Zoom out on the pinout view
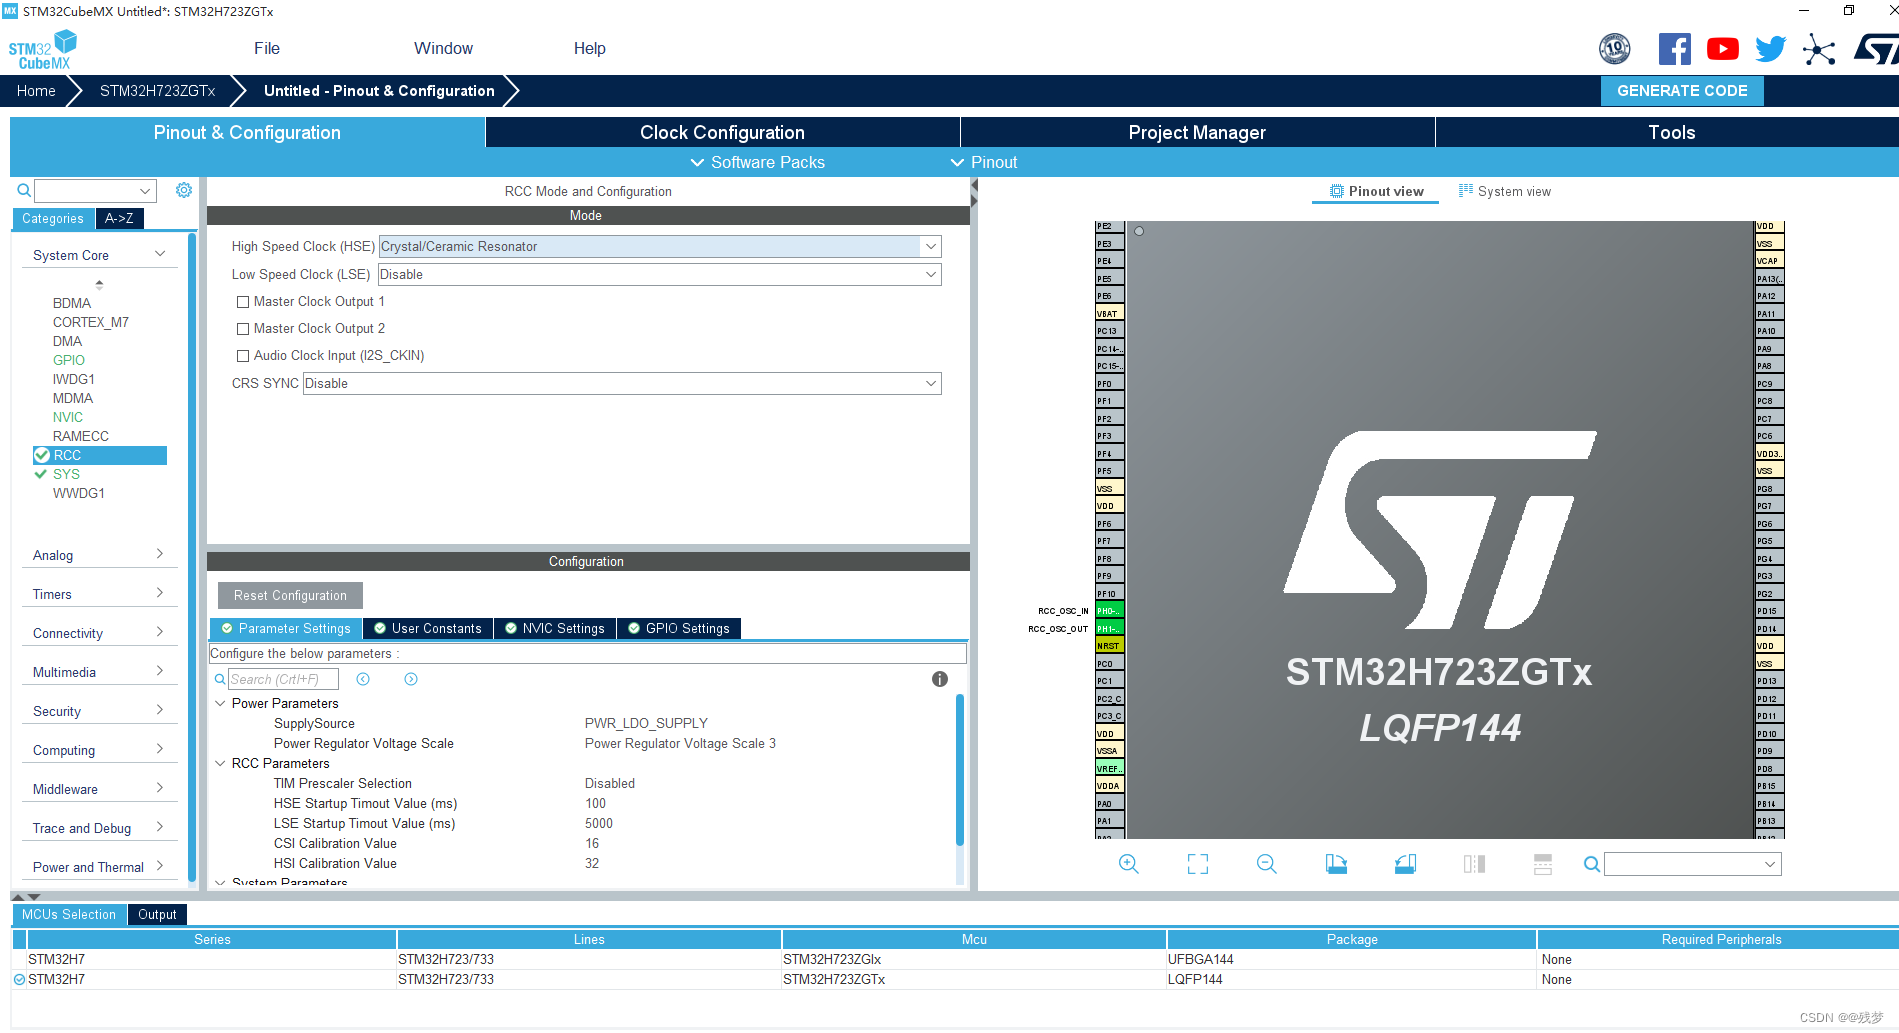Screen dimensions: 1899x1033 pos(1266,864)
